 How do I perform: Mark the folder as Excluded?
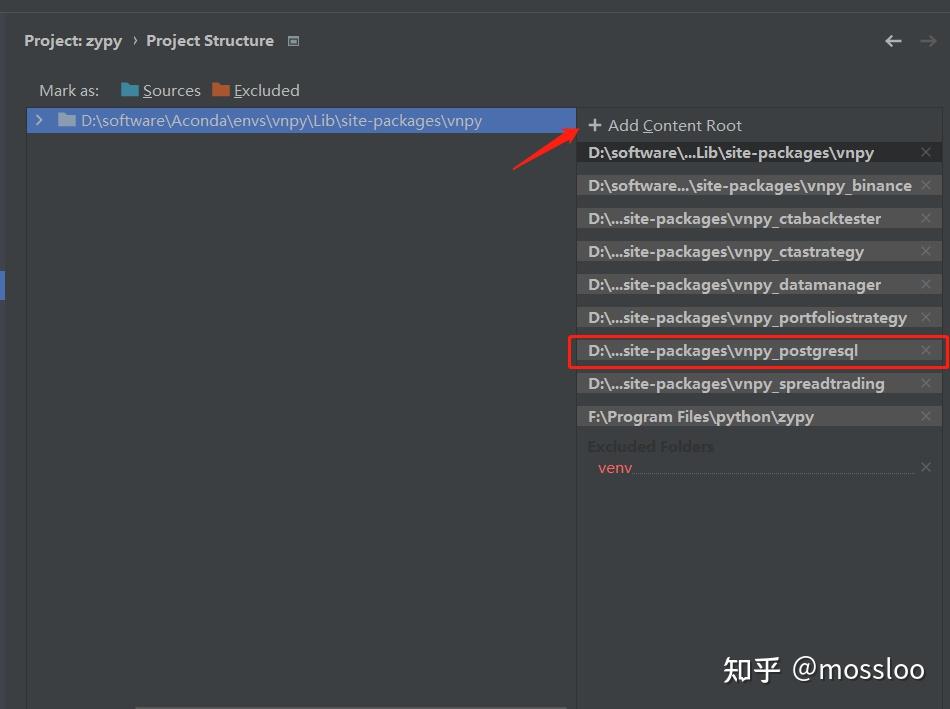point(264,90)
